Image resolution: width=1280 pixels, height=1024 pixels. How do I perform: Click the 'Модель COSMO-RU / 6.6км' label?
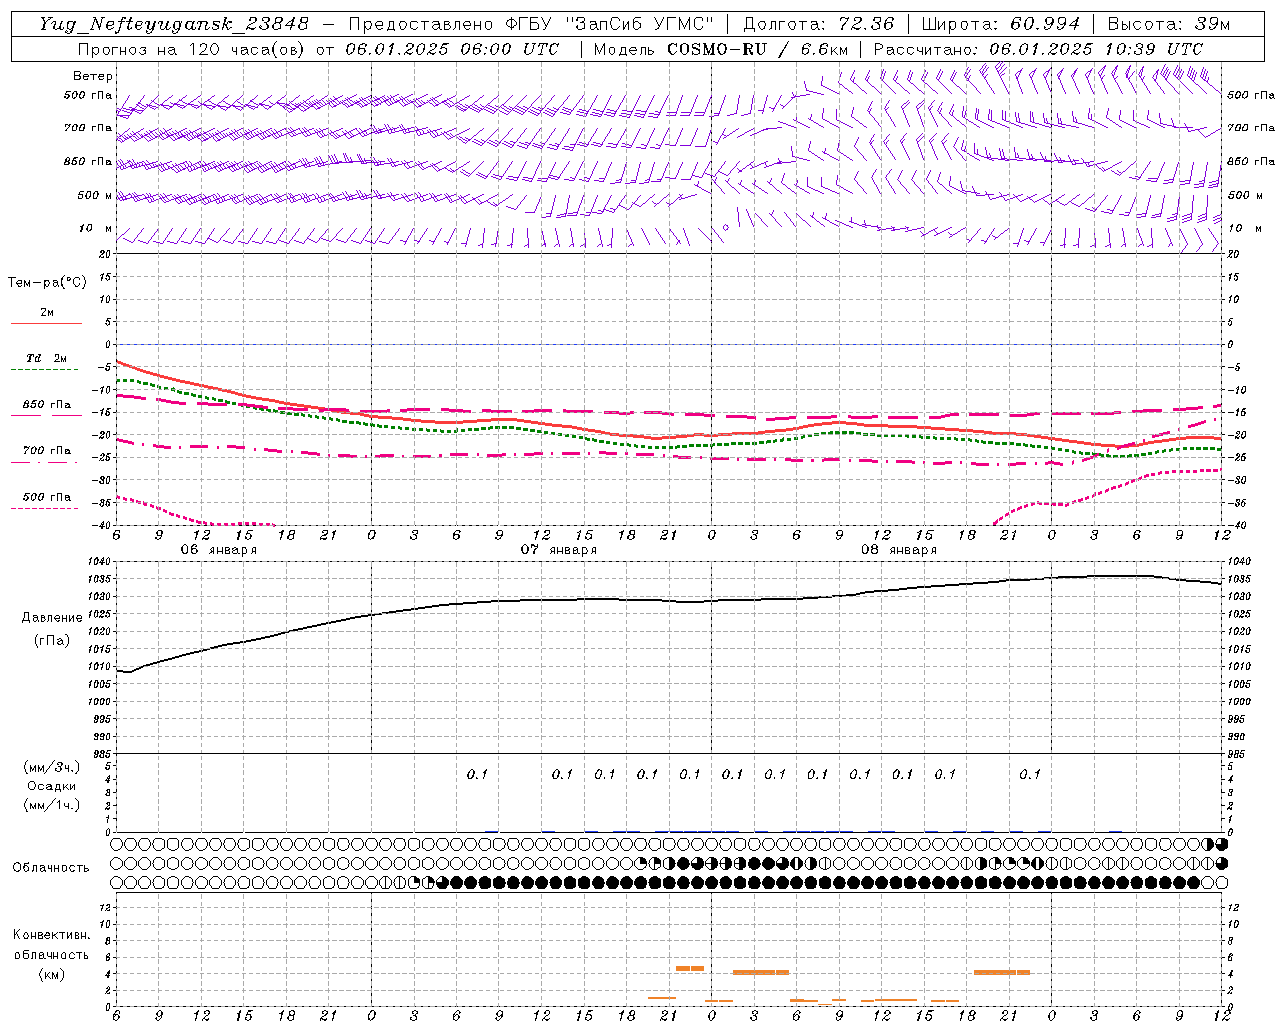tap(720, 49)
